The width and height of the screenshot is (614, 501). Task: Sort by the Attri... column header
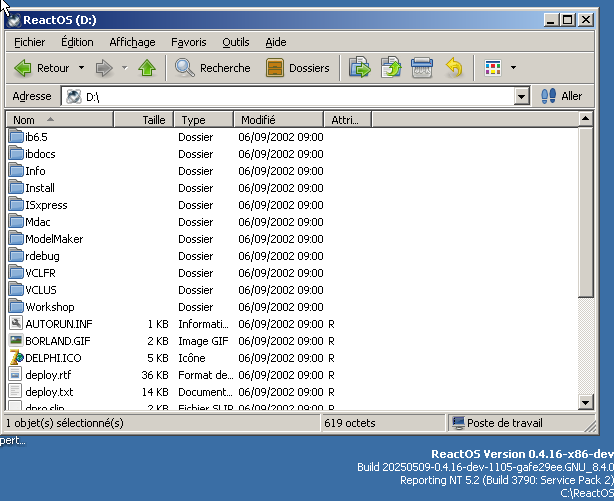click(348, 119)
